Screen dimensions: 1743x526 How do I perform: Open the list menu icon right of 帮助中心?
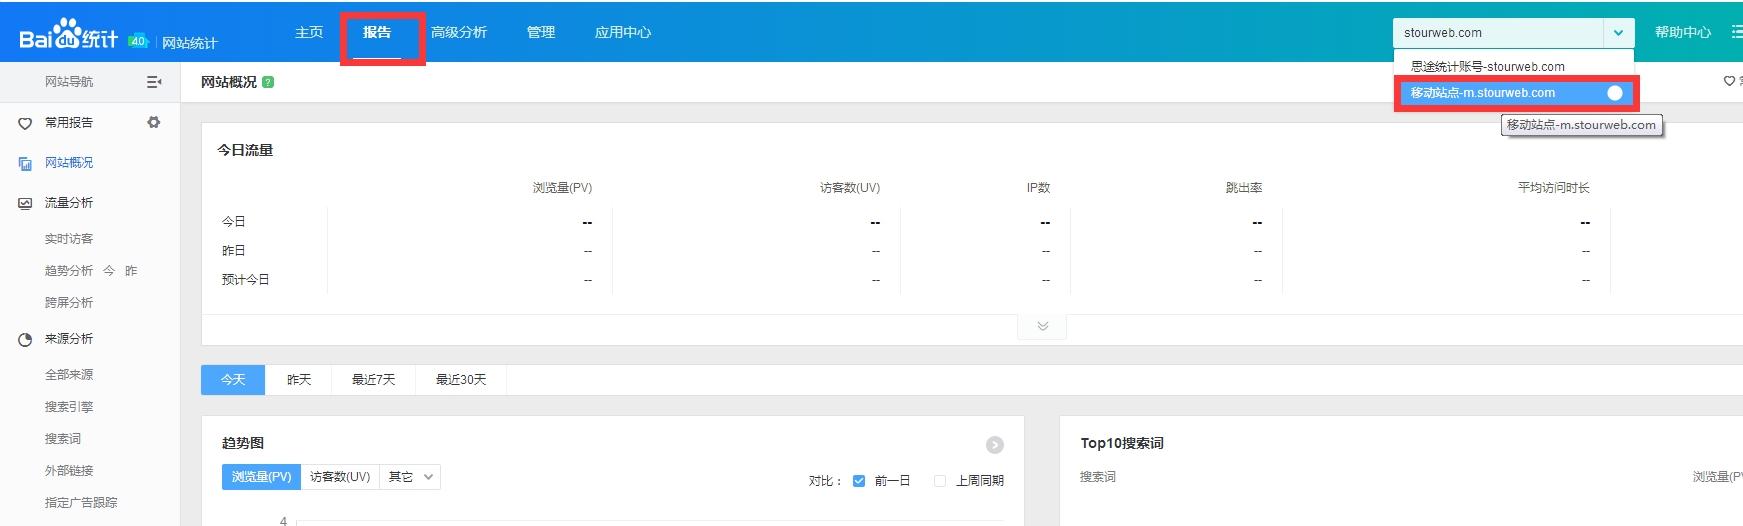(x=1736, y=32)
